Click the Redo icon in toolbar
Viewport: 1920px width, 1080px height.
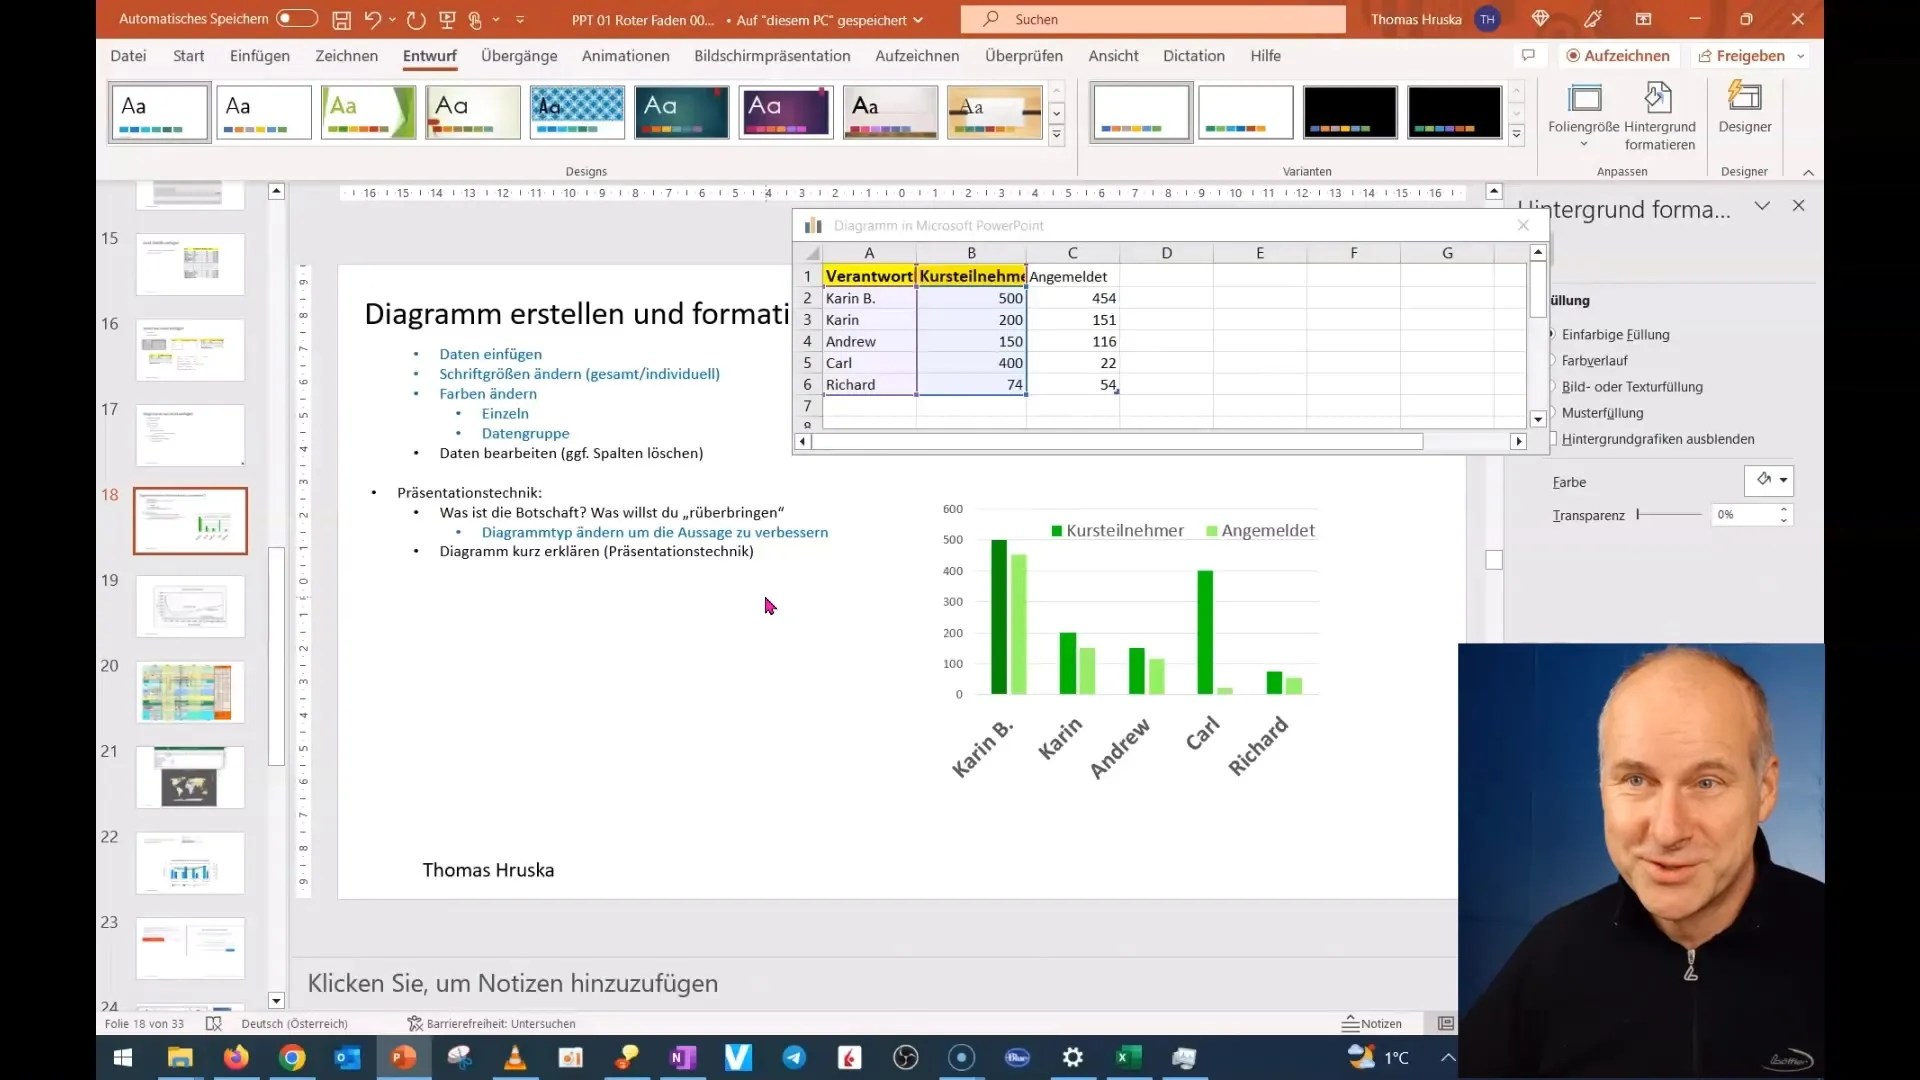[x=418, y=18]
